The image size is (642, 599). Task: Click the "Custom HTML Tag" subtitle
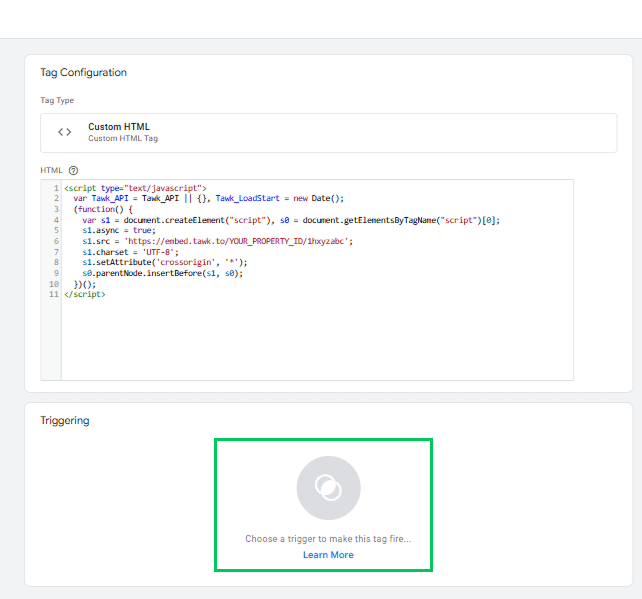point(123,138)
